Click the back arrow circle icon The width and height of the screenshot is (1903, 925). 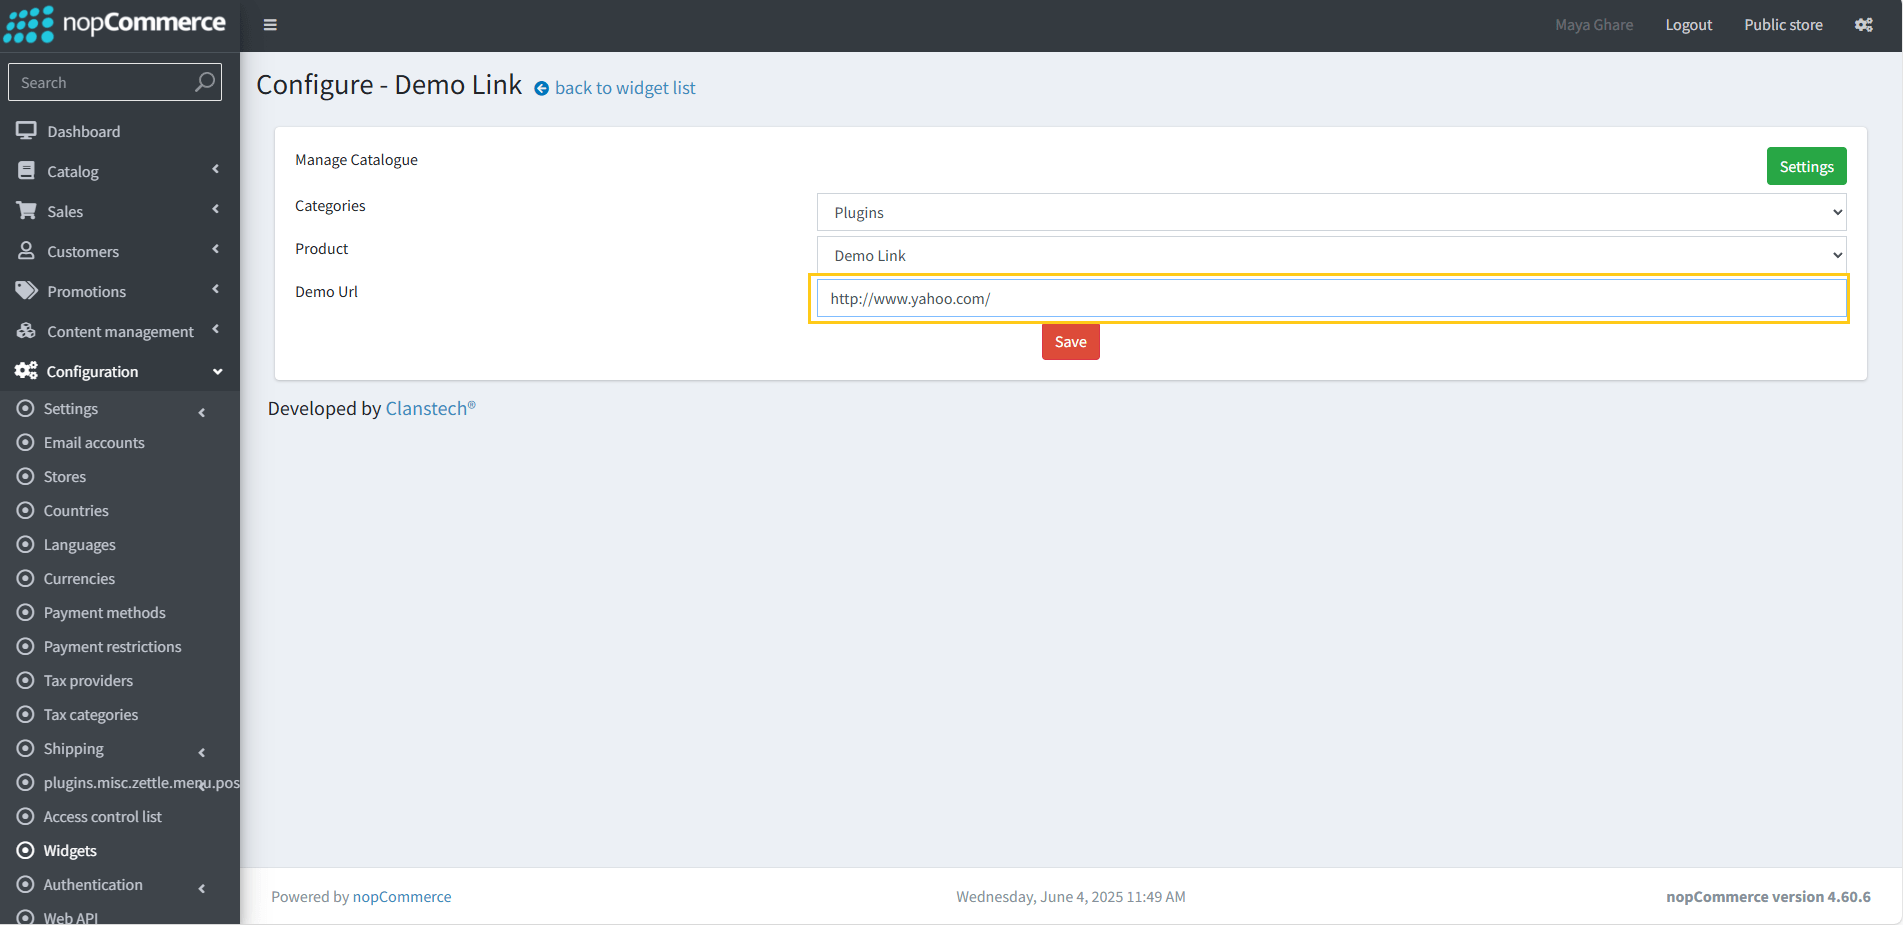click(x=541, y=89)
